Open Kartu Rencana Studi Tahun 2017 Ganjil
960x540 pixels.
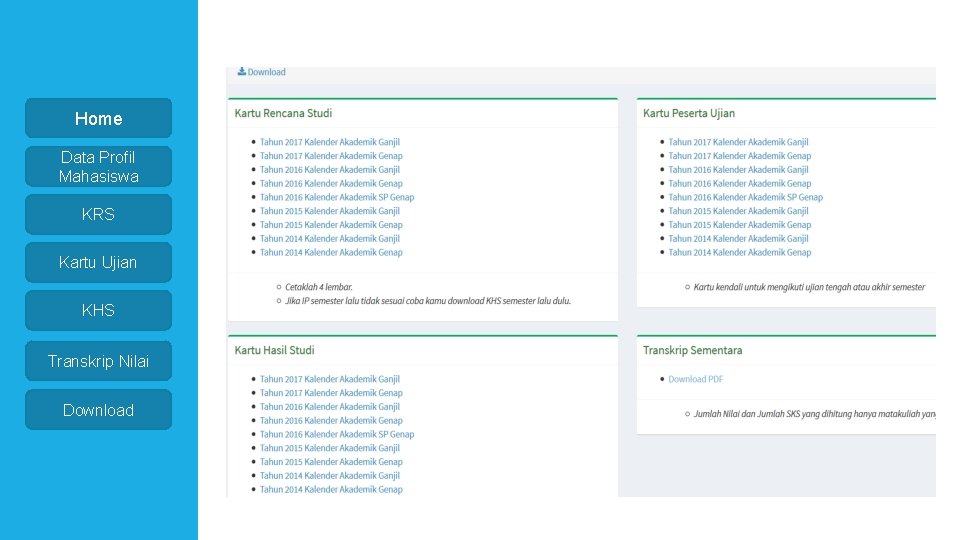coord(329,142)
